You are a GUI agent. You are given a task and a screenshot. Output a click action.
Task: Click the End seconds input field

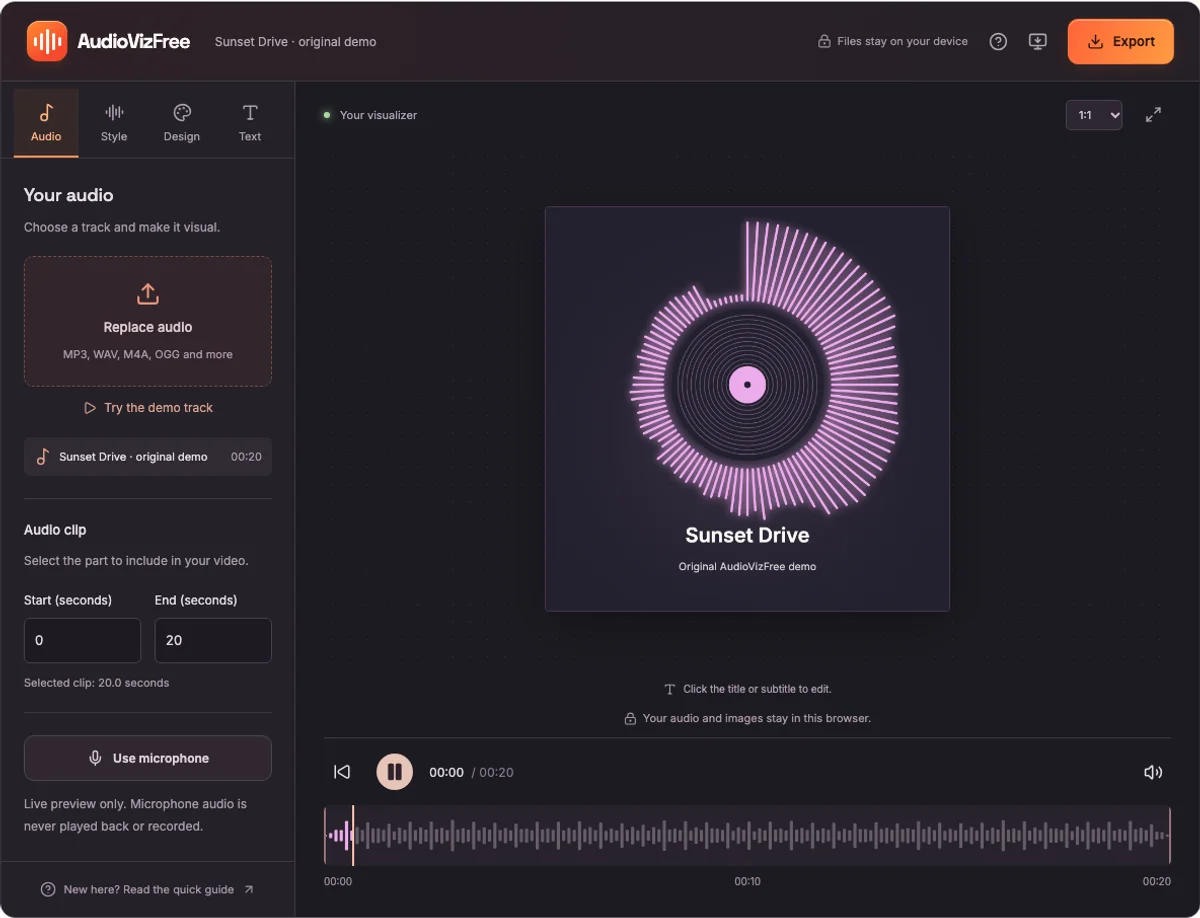click(x=213, y=640)
